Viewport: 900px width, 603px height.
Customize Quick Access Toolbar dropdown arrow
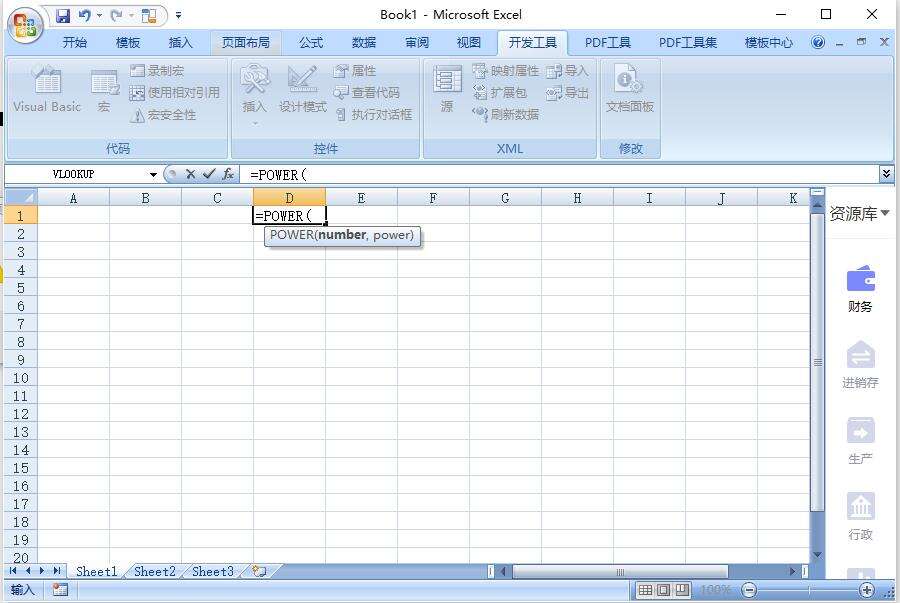pyautogui.click(x=179, y=15)
